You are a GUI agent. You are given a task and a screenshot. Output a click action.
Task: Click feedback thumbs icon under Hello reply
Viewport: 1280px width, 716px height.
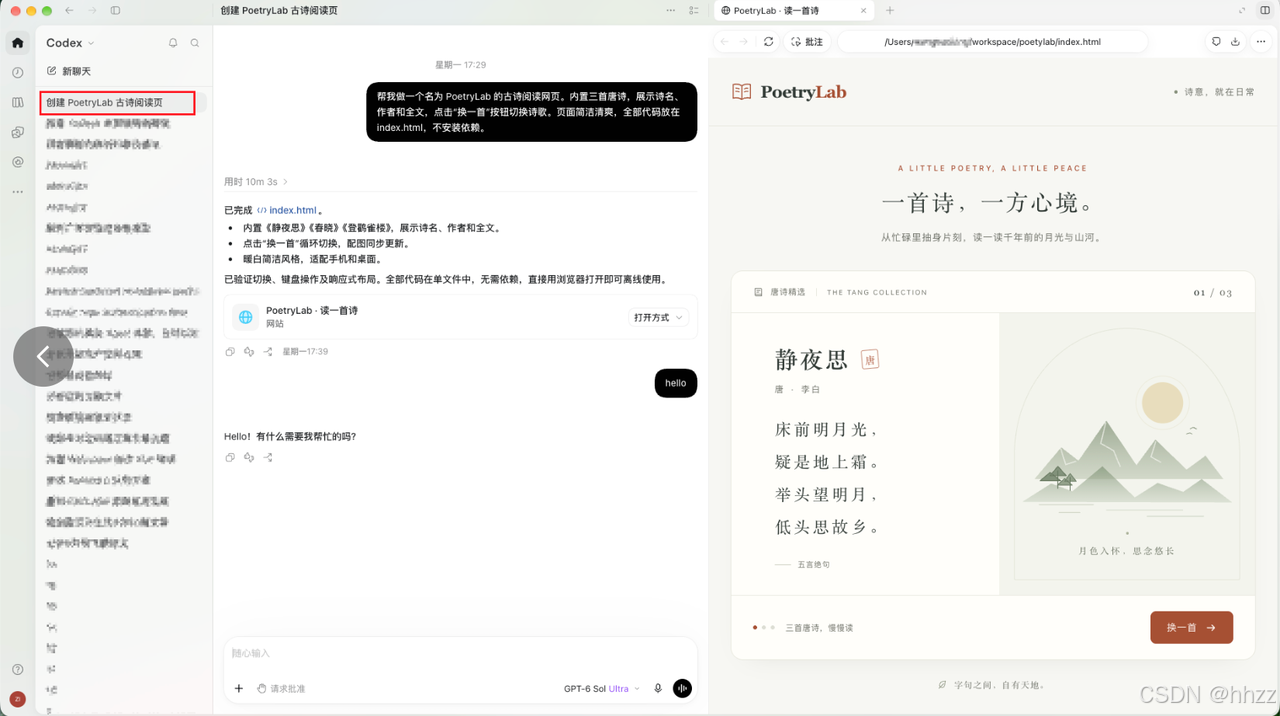tap(249, 457)
